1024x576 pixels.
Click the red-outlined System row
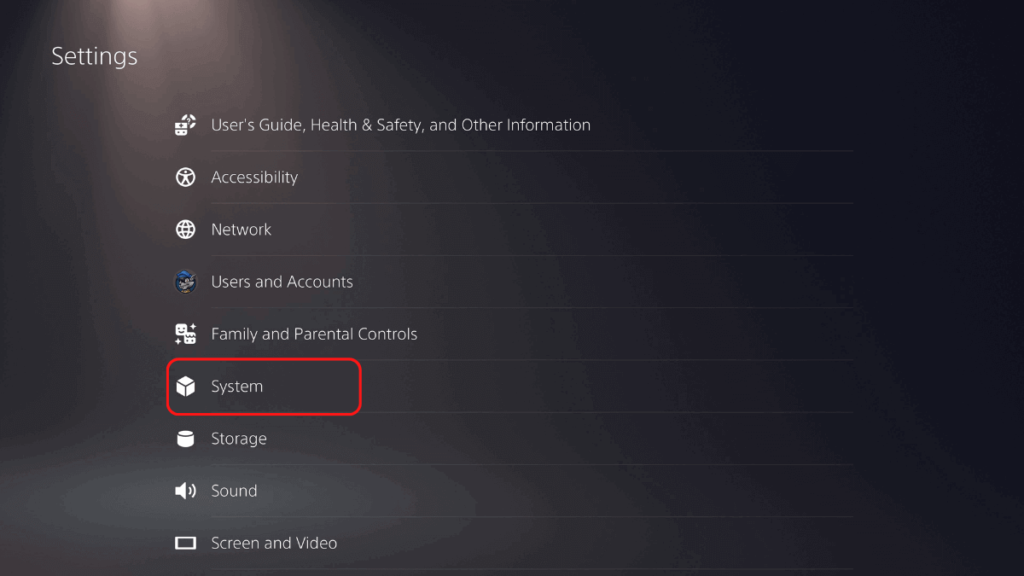point(264,387)
